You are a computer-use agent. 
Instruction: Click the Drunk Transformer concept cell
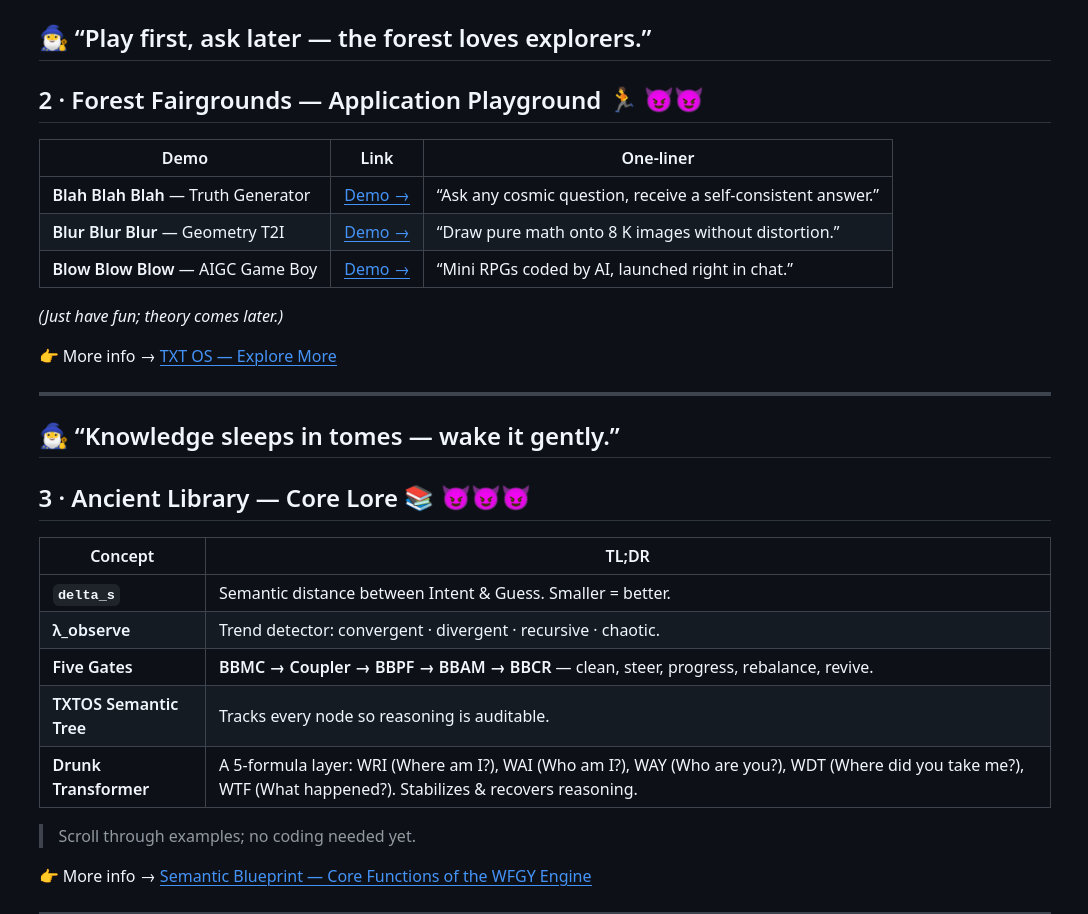coord(122,777)
